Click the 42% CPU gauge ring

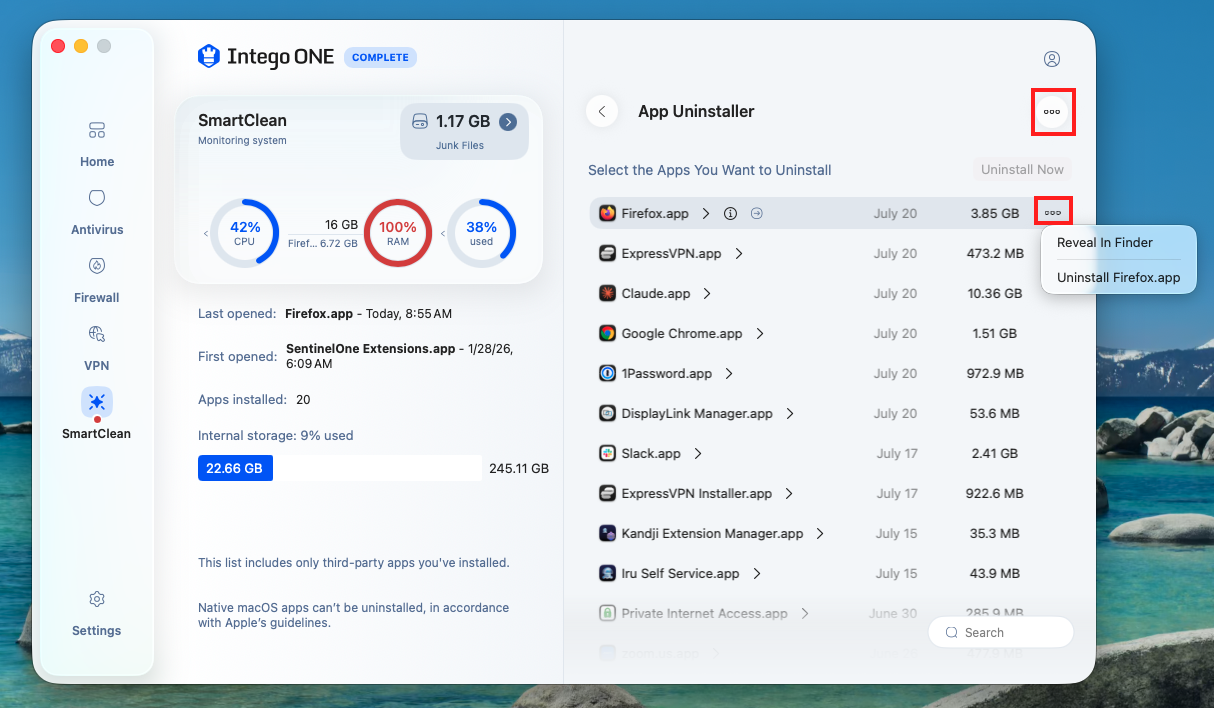click(x=245, y=233)
